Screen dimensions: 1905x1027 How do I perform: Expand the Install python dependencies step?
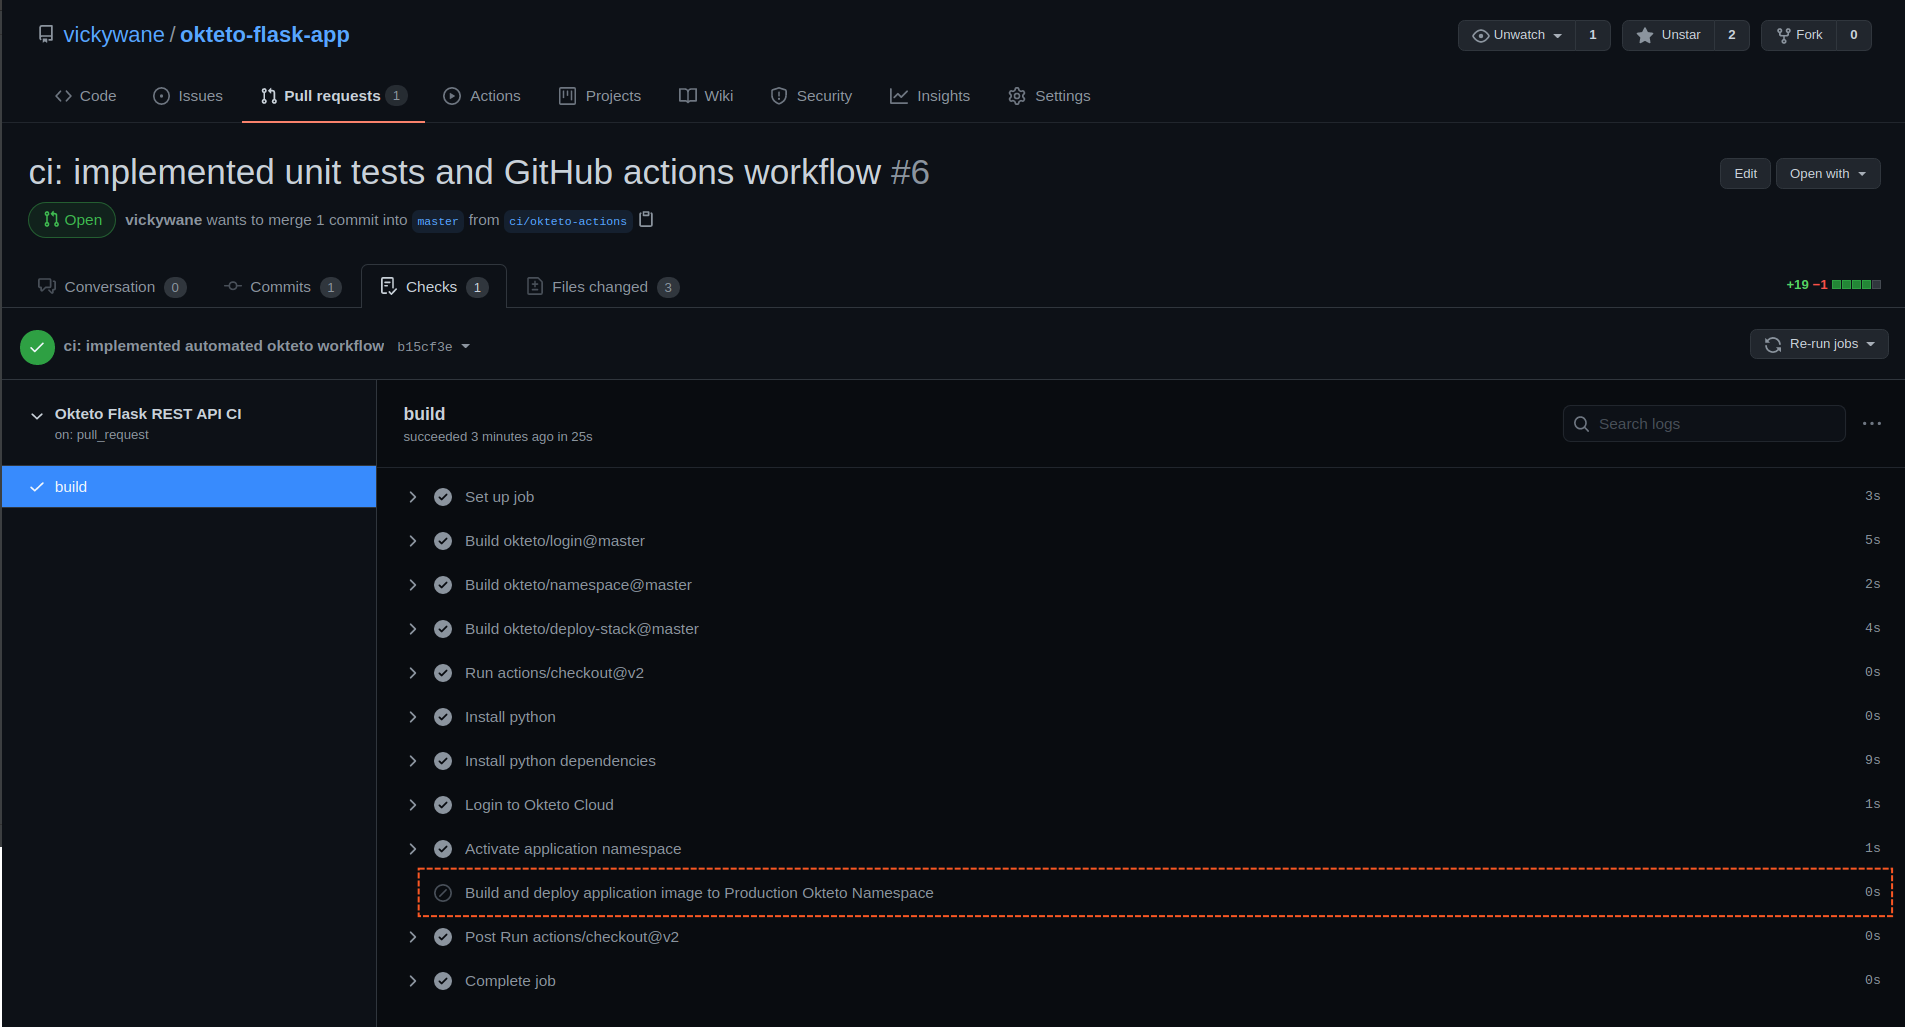click(412, 761)
